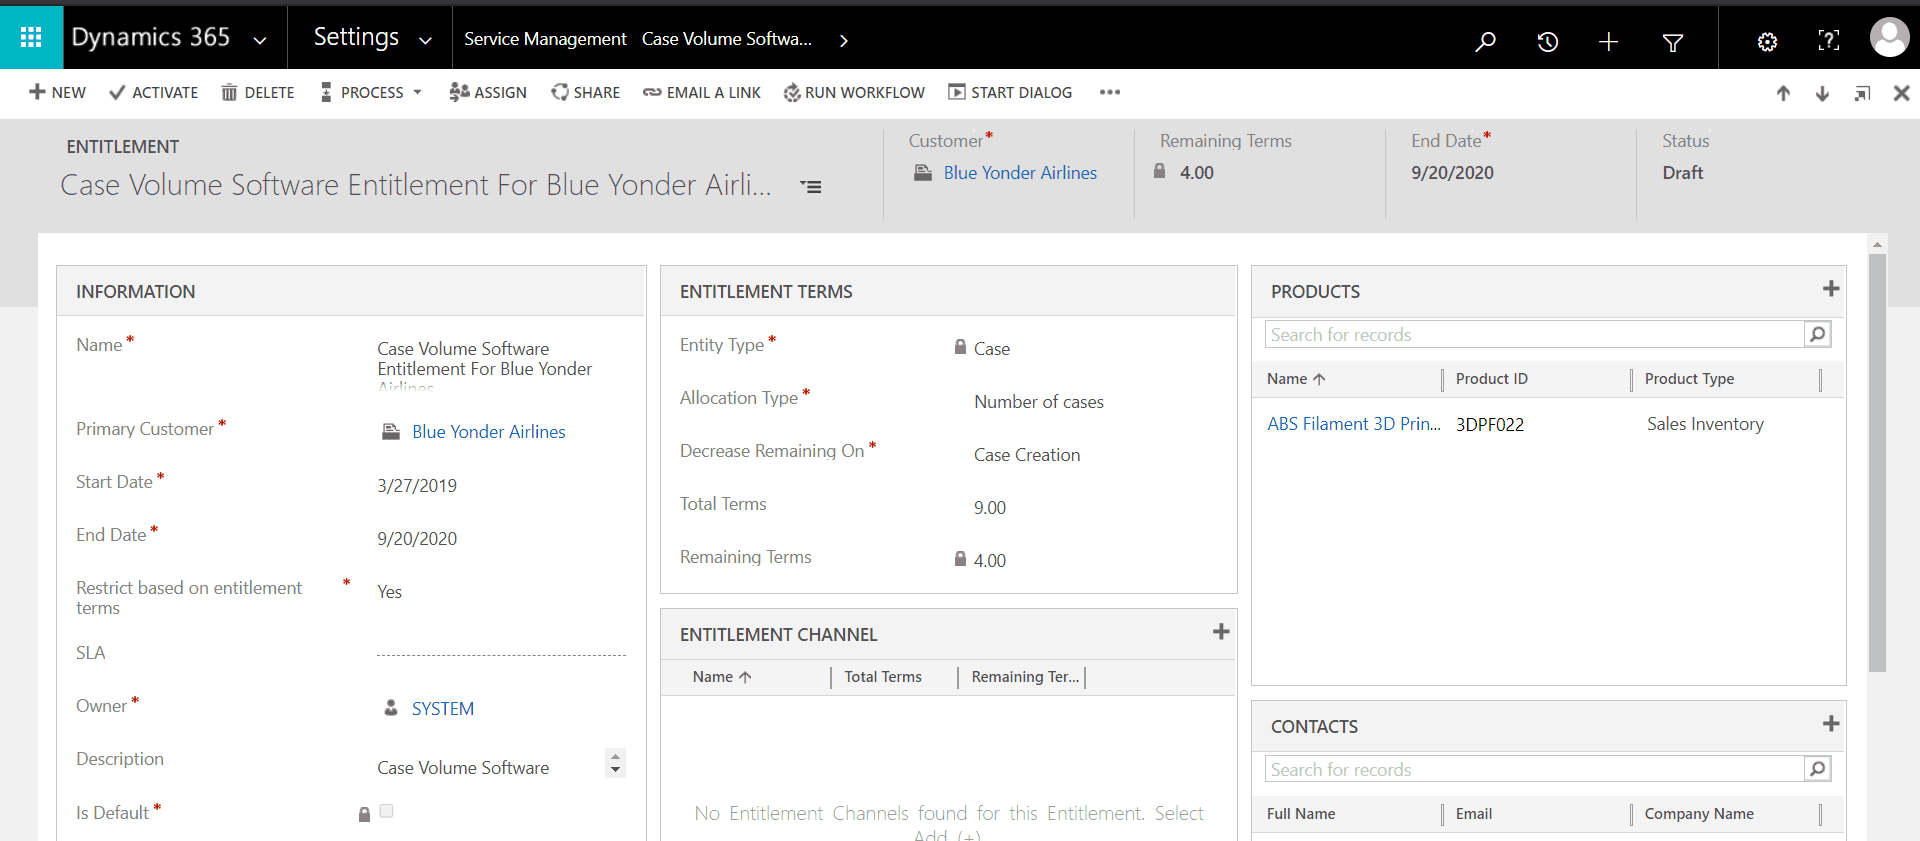The width and height of the screenshot is (1920, 841).
Task: Open the advanced find funnel icon
Action: tap(1672, 41)
